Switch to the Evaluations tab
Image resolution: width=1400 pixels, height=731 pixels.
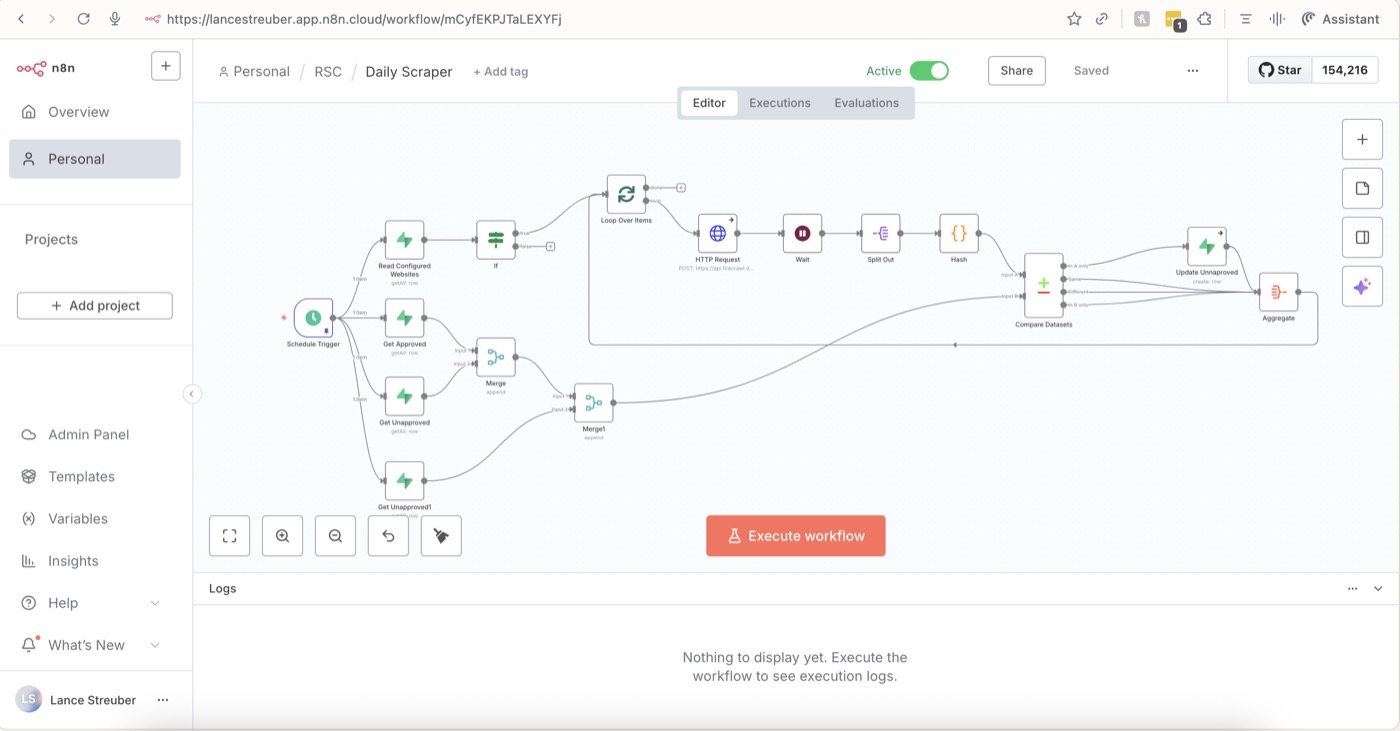click(x=866, y=103)
